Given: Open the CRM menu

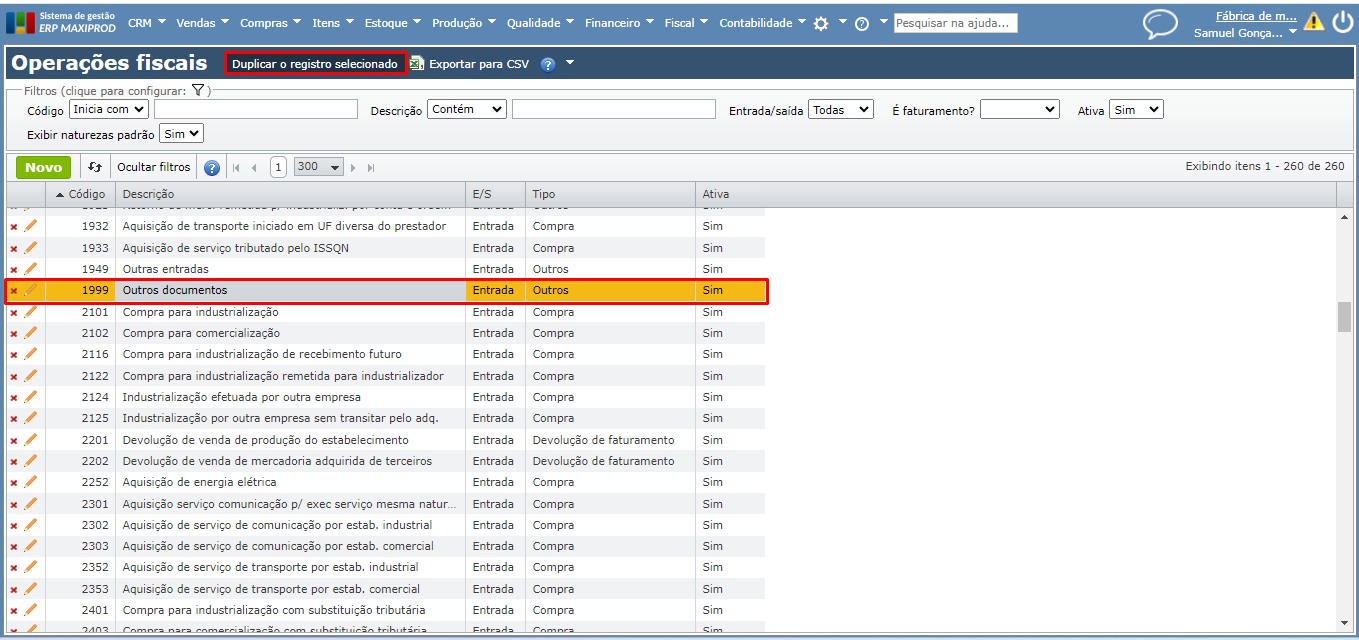Looking at the screenshot, I should 147,23.
